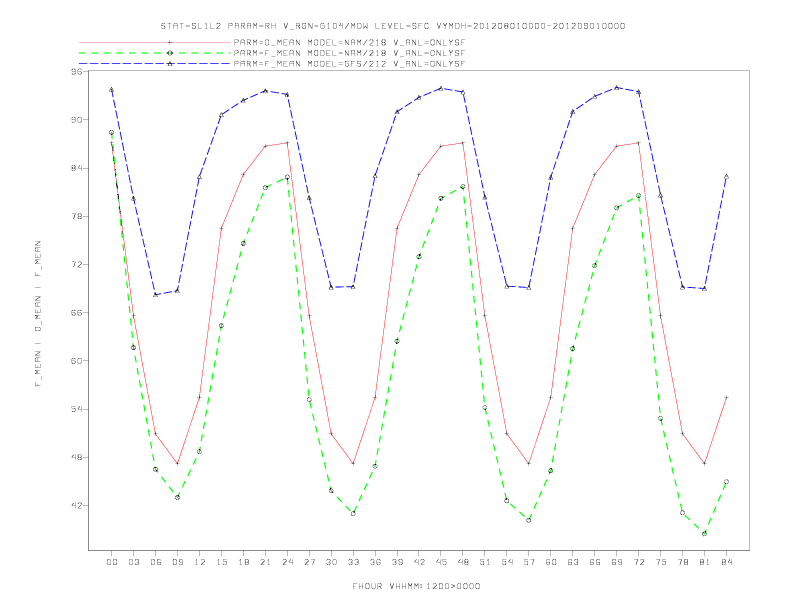This screenshot has height=612, width=792.
Task: Click the red O_MEAN plus point at hour 84
Action: pos(726,397)
